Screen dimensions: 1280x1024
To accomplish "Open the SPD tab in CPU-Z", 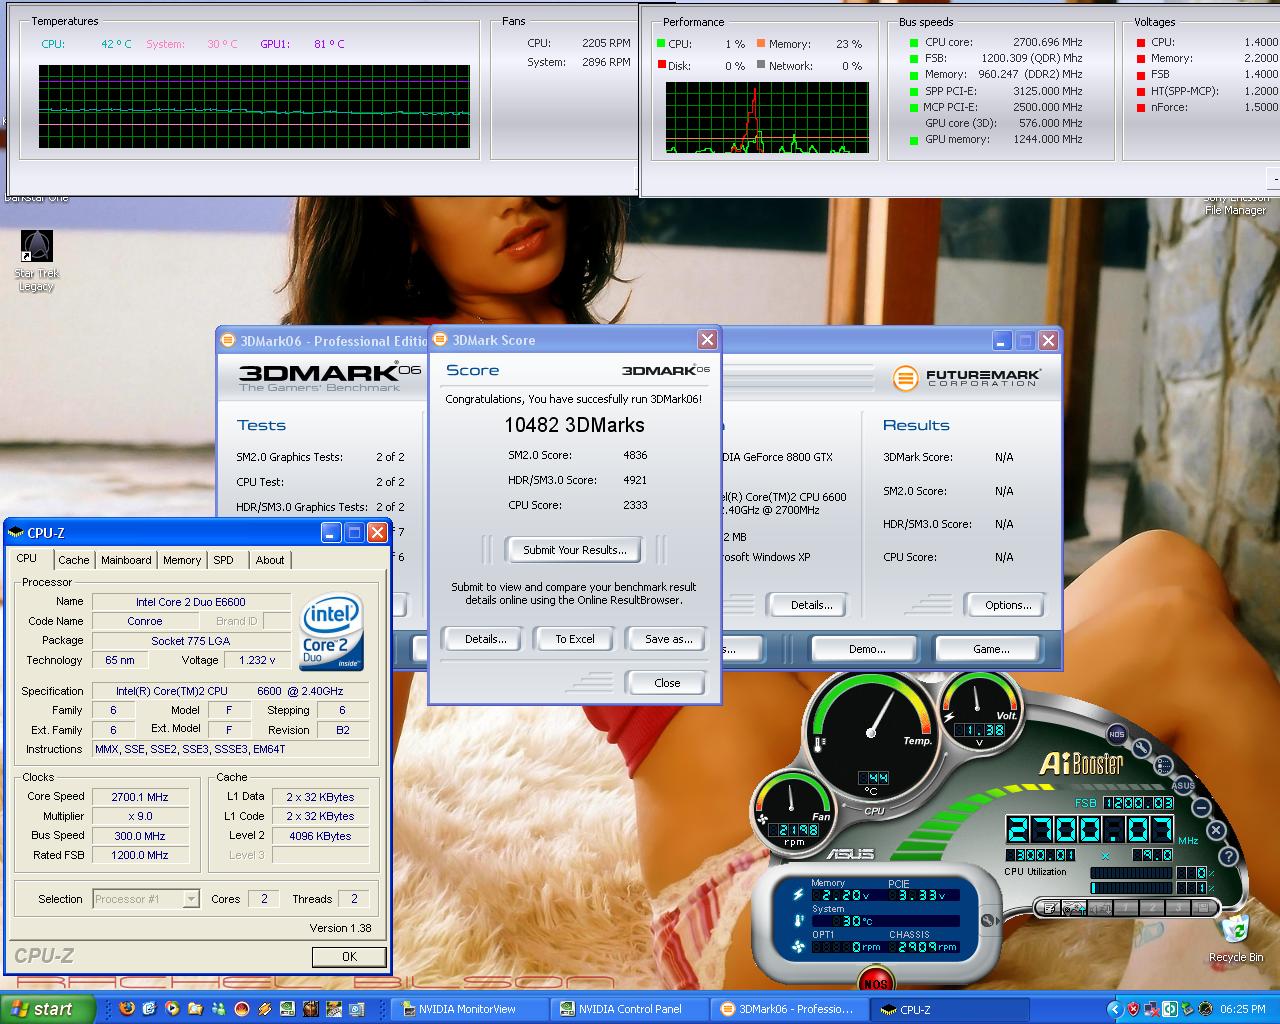I will pyautogui.click(x=223, y=560).
